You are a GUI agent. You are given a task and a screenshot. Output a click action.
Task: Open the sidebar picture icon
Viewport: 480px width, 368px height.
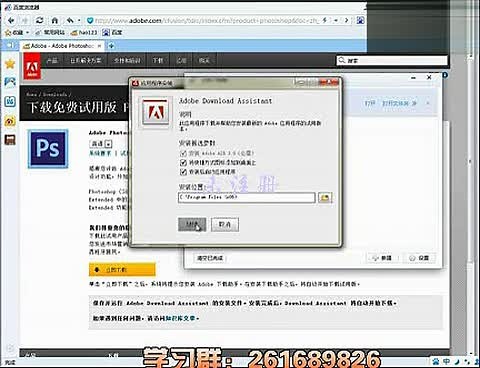click(x=10, y=82)
